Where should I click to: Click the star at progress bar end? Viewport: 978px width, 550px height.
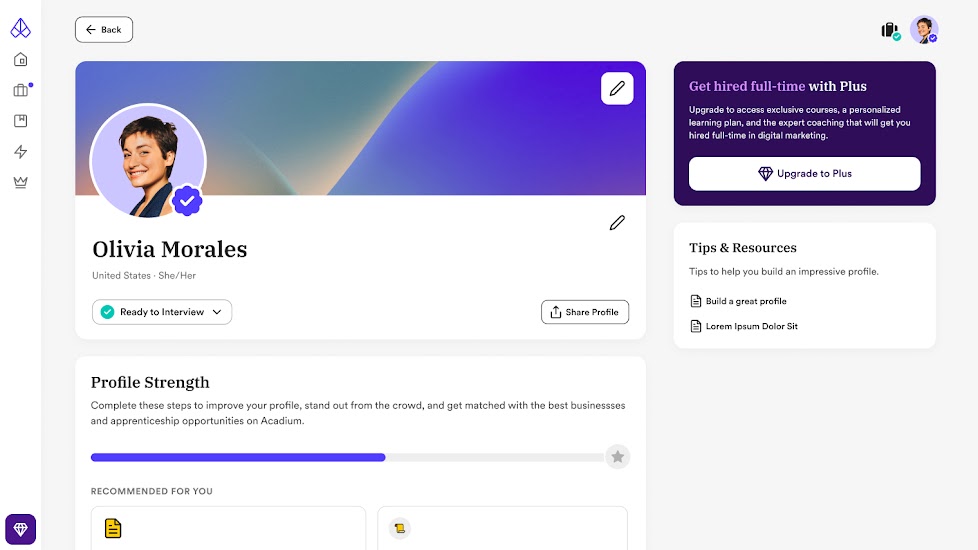618,457
